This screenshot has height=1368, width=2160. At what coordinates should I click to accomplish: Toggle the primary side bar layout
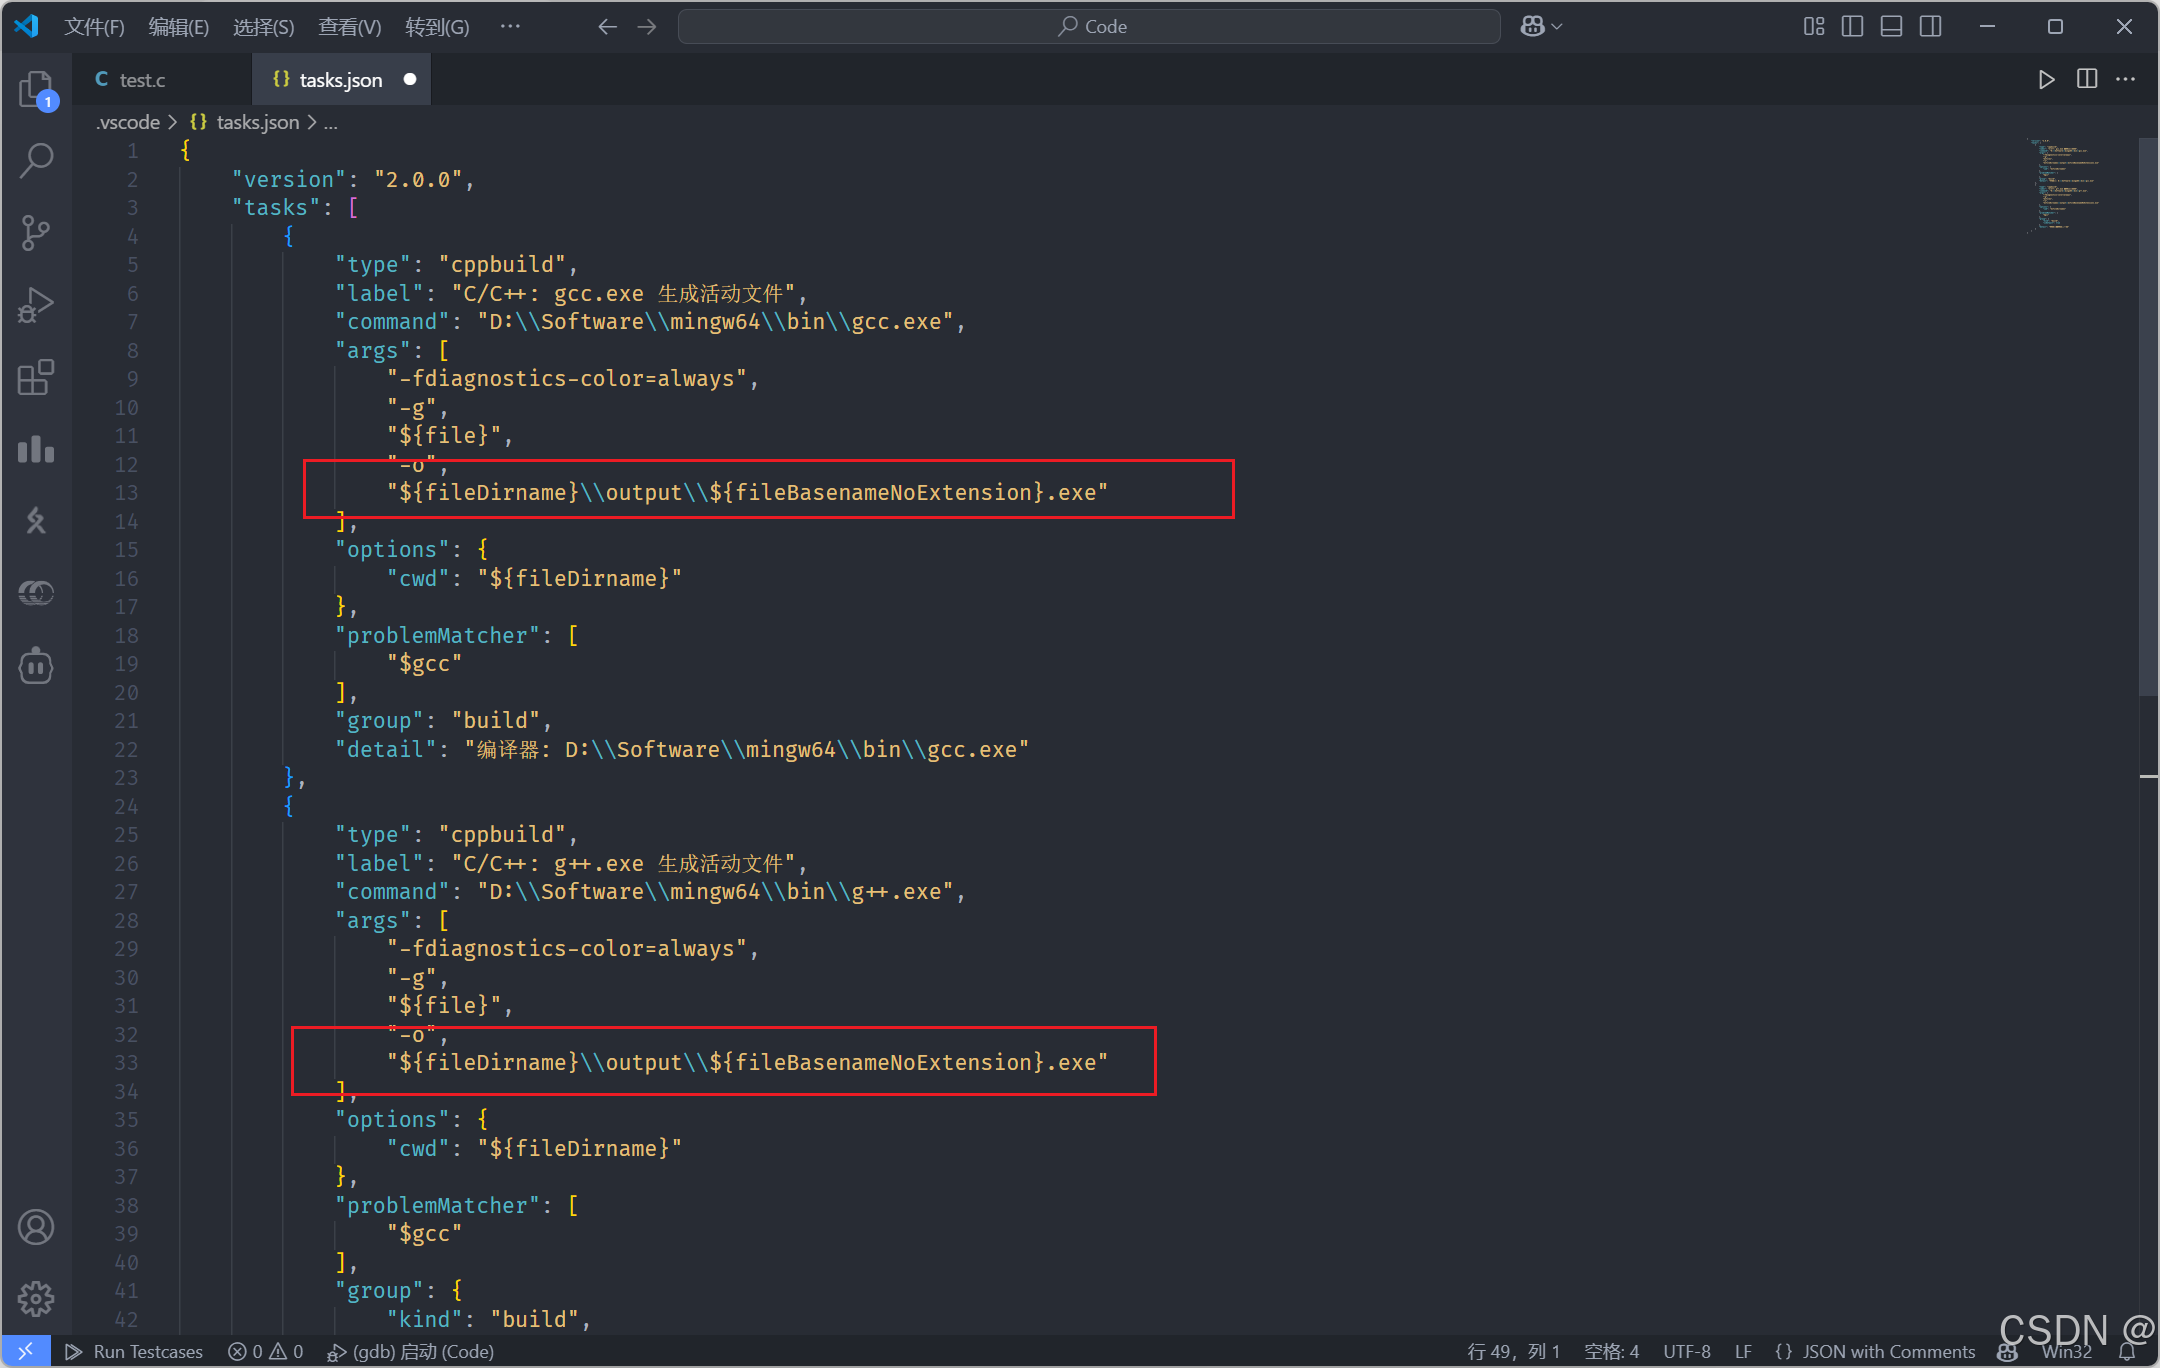1852,27
